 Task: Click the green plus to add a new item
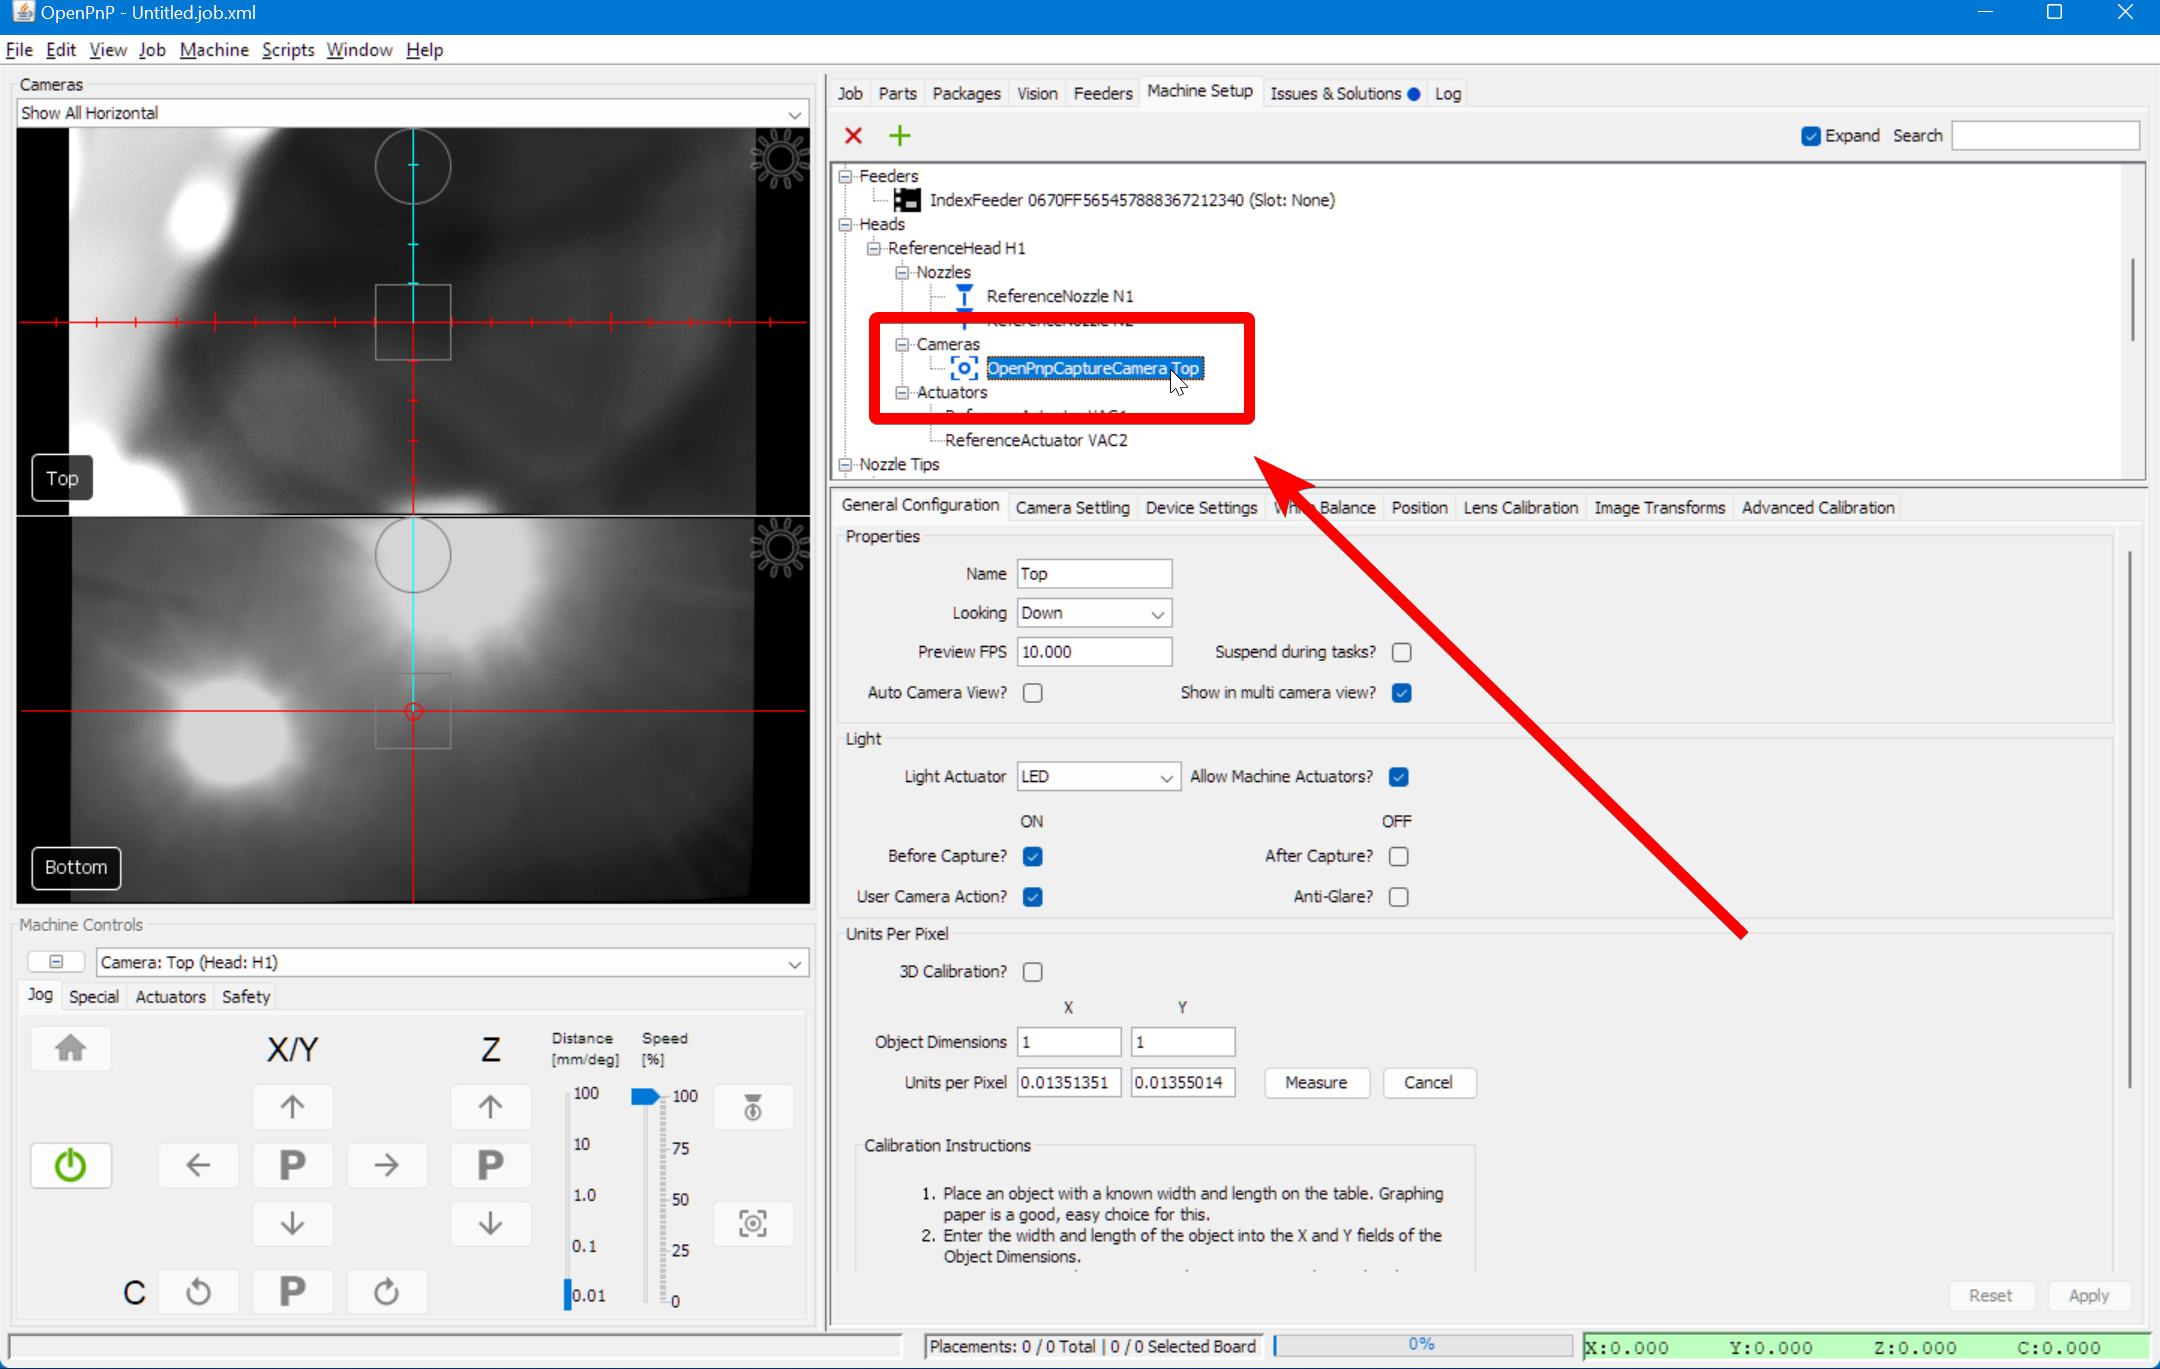tap(898, 135)
